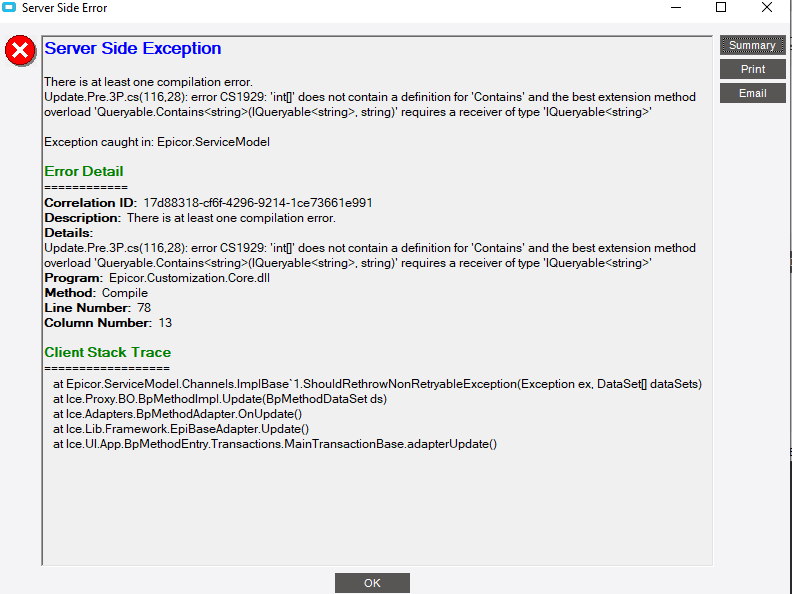Click the Description line in Error Detail

(190, 218)
